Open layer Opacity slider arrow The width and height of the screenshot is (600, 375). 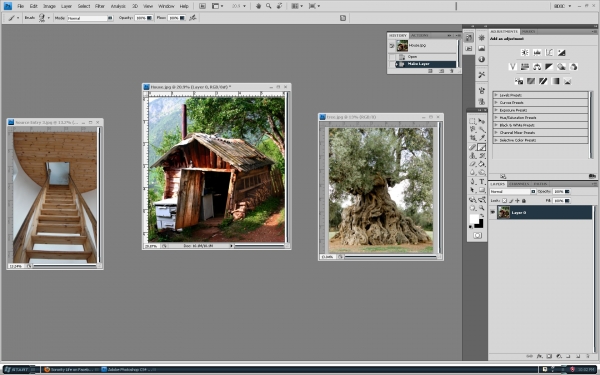(x=567, y=191)
